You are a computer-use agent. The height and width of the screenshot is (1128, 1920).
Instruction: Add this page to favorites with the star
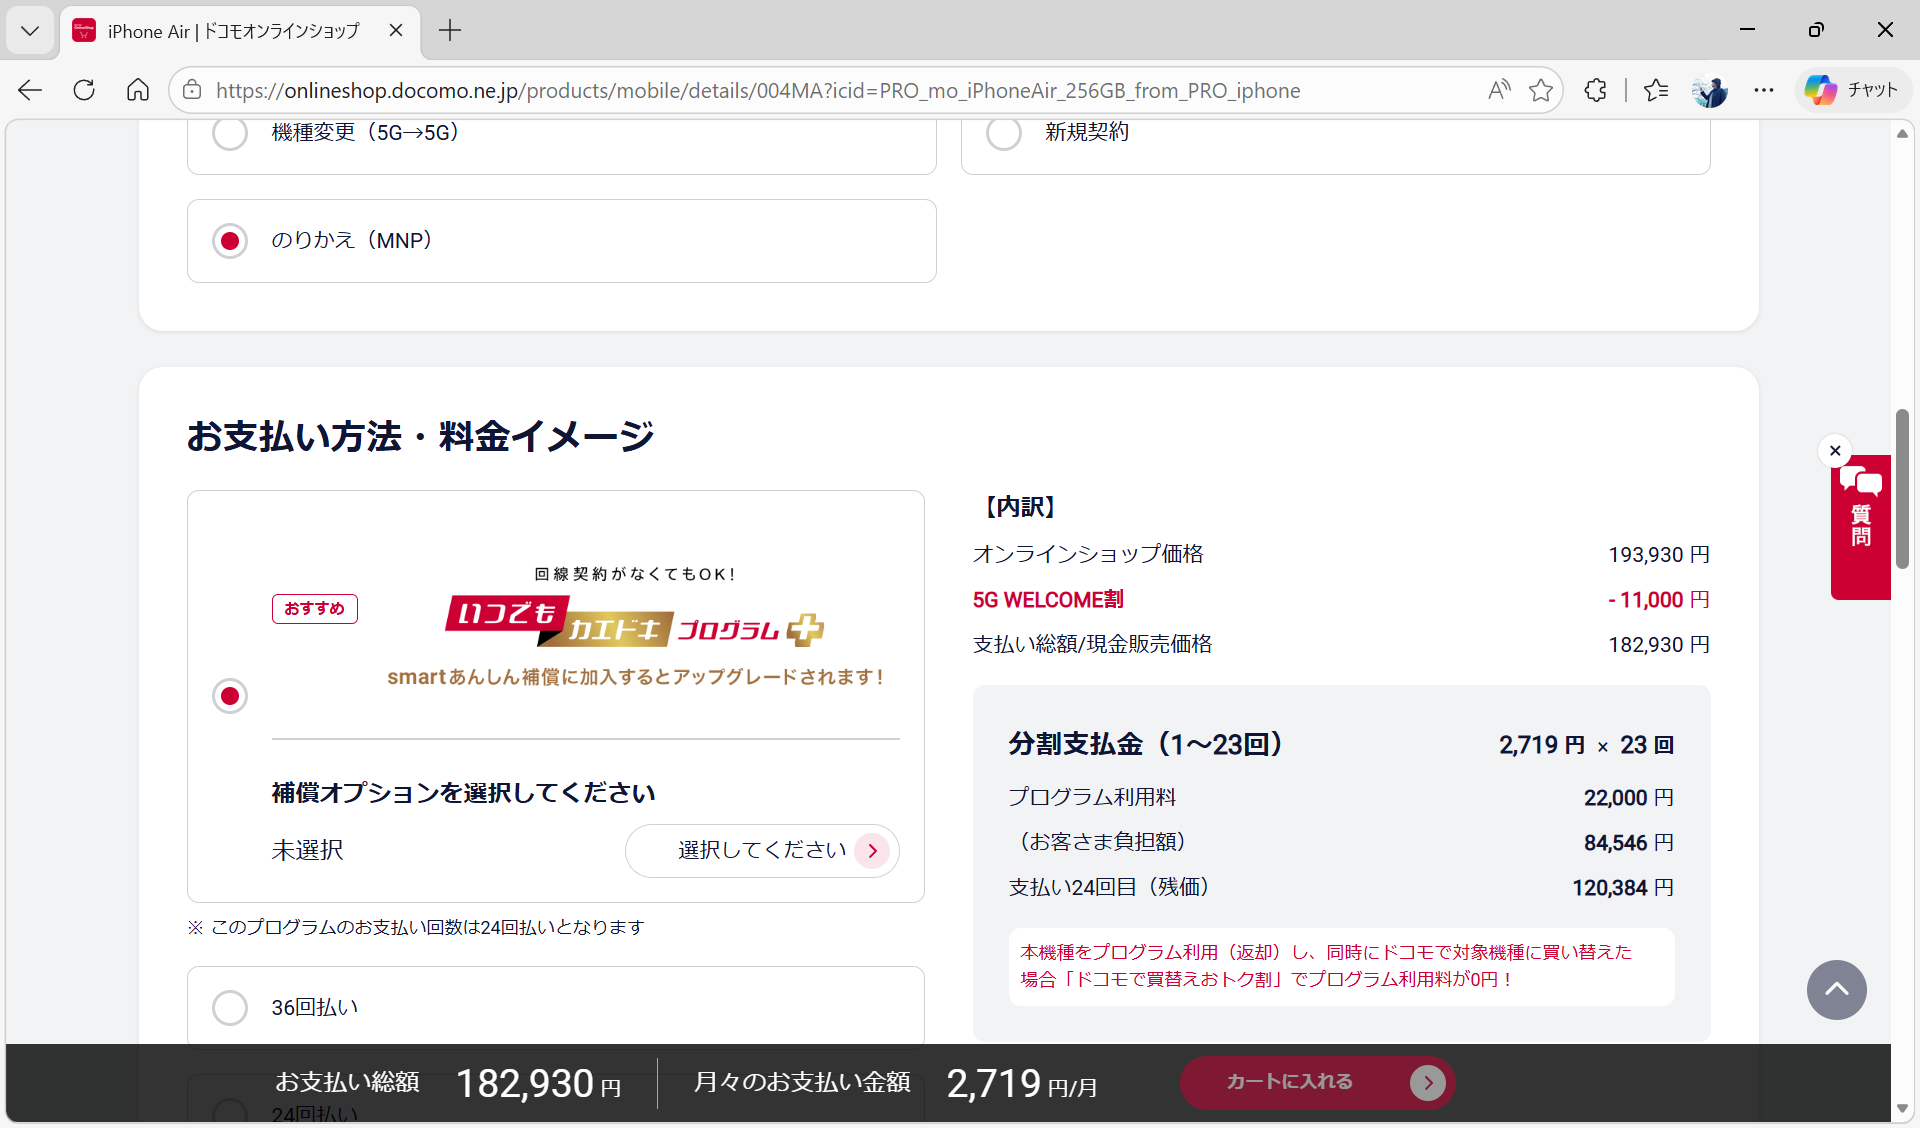pyautogui.click(x=1540, y=90)
